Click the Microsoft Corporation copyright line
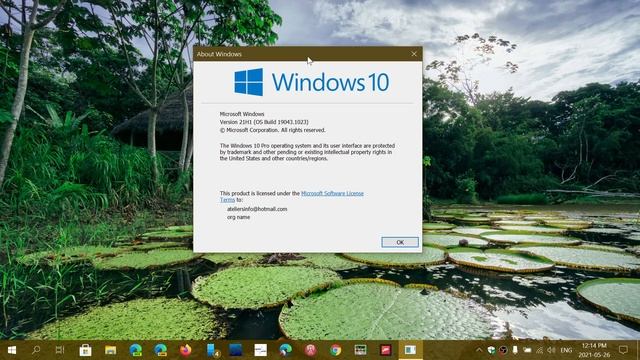 (x=273, y=130)
